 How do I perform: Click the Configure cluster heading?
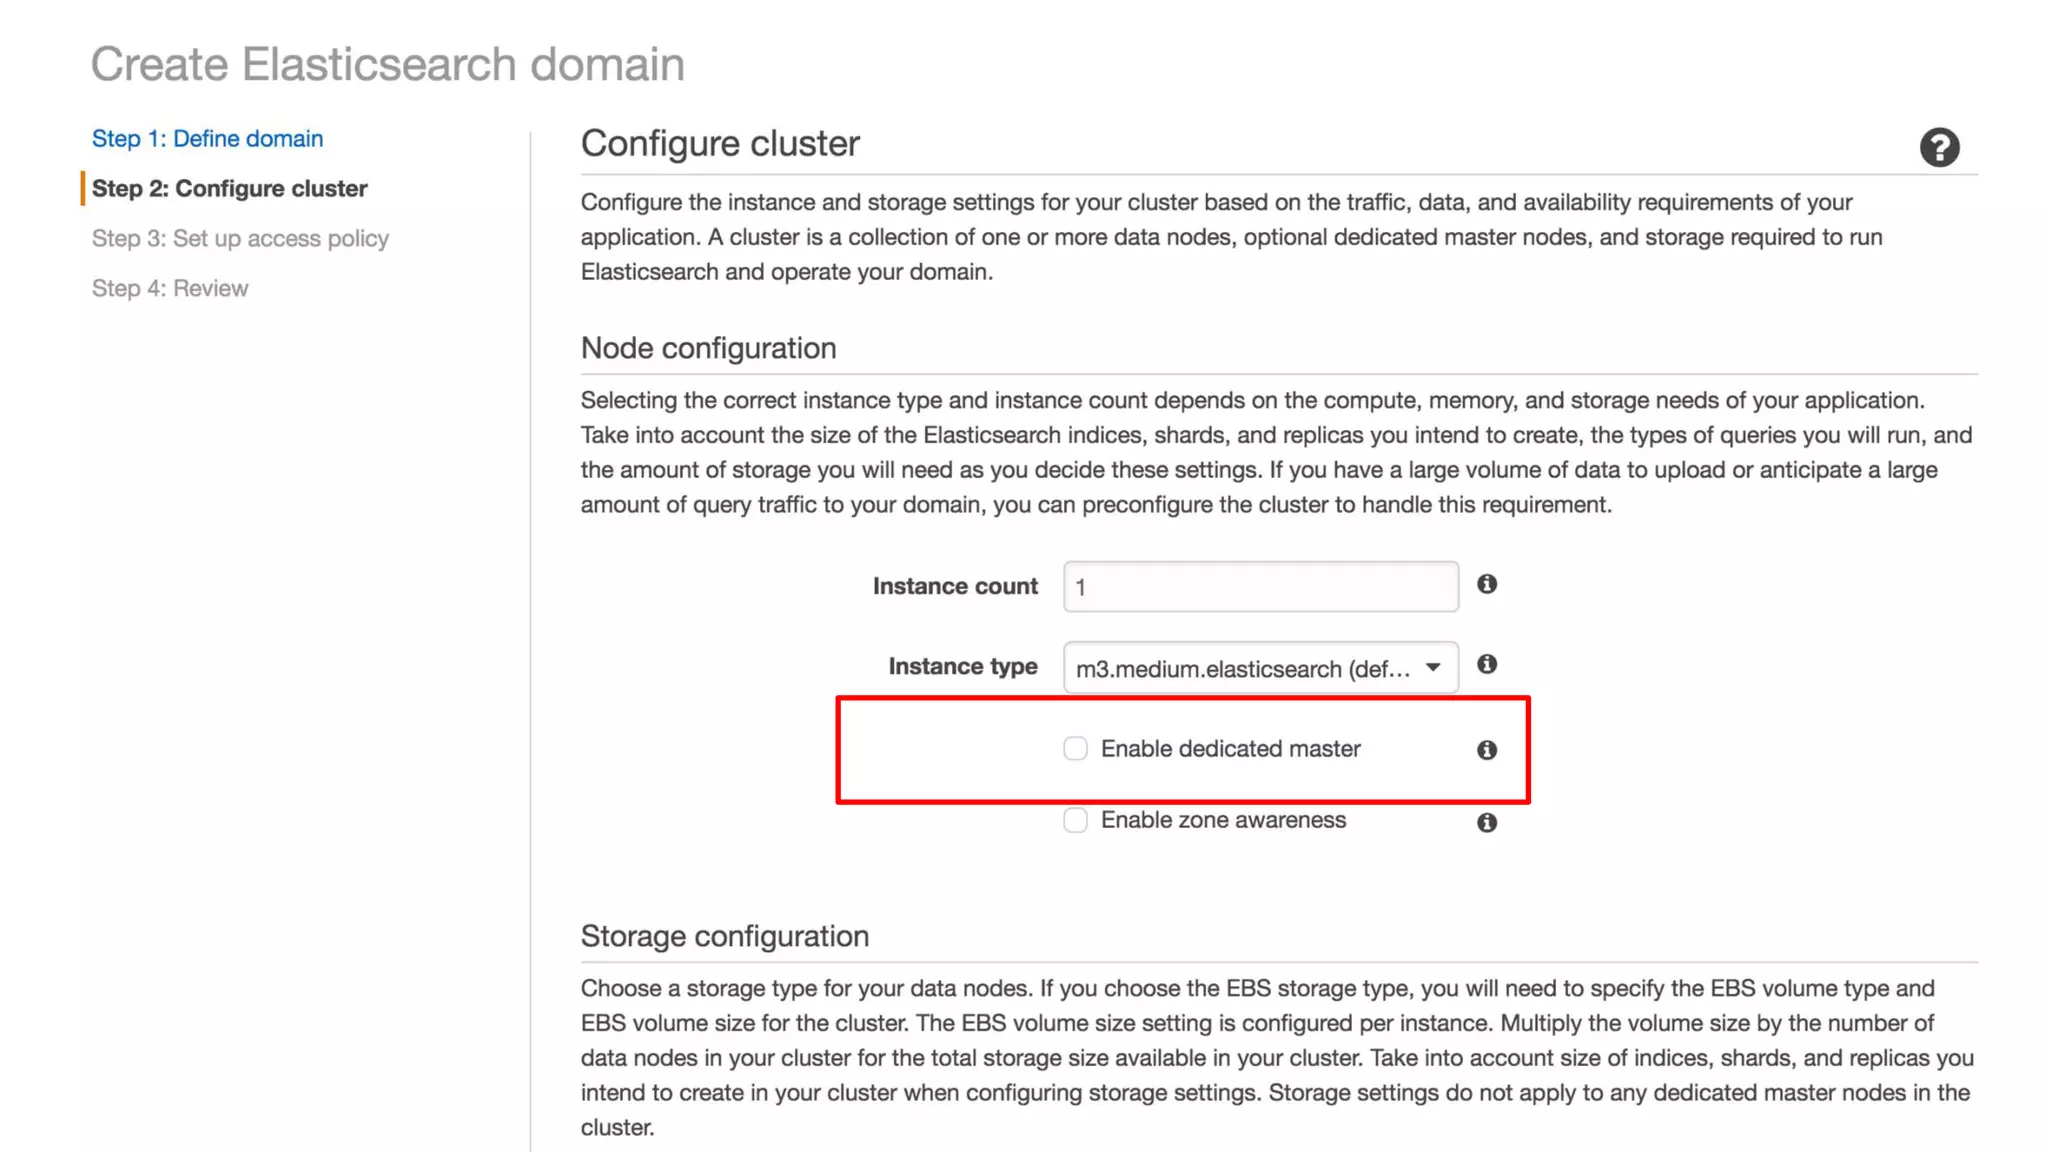coord(720,144)
